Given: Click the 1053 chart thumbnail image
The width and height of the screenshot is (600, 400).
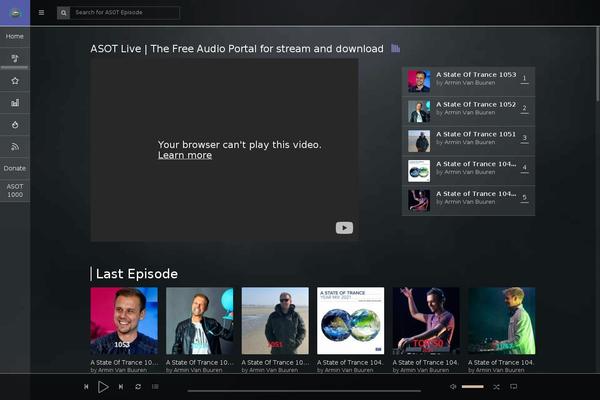Looking at the screenshot, I should (419, 81).
